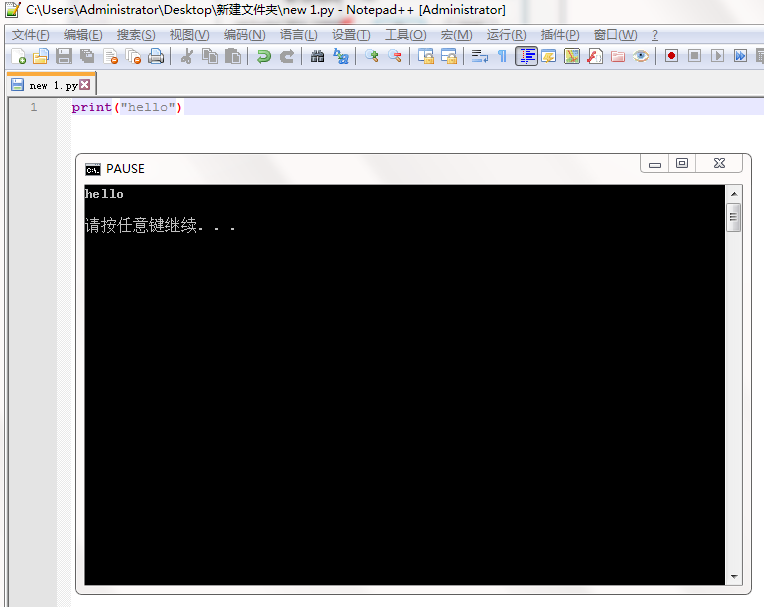Close current file via Close icon
The image size is (764, 607).
coord(111,57)
